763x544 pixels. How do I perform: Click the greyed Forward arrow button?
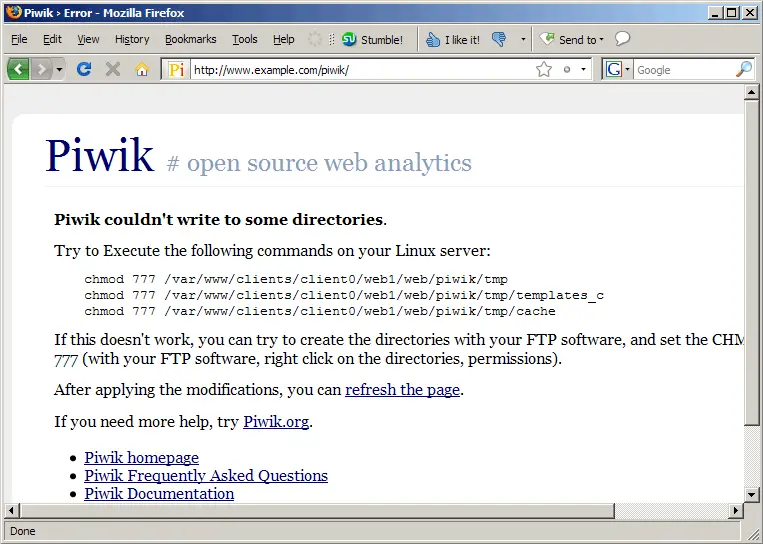point(42,70)
